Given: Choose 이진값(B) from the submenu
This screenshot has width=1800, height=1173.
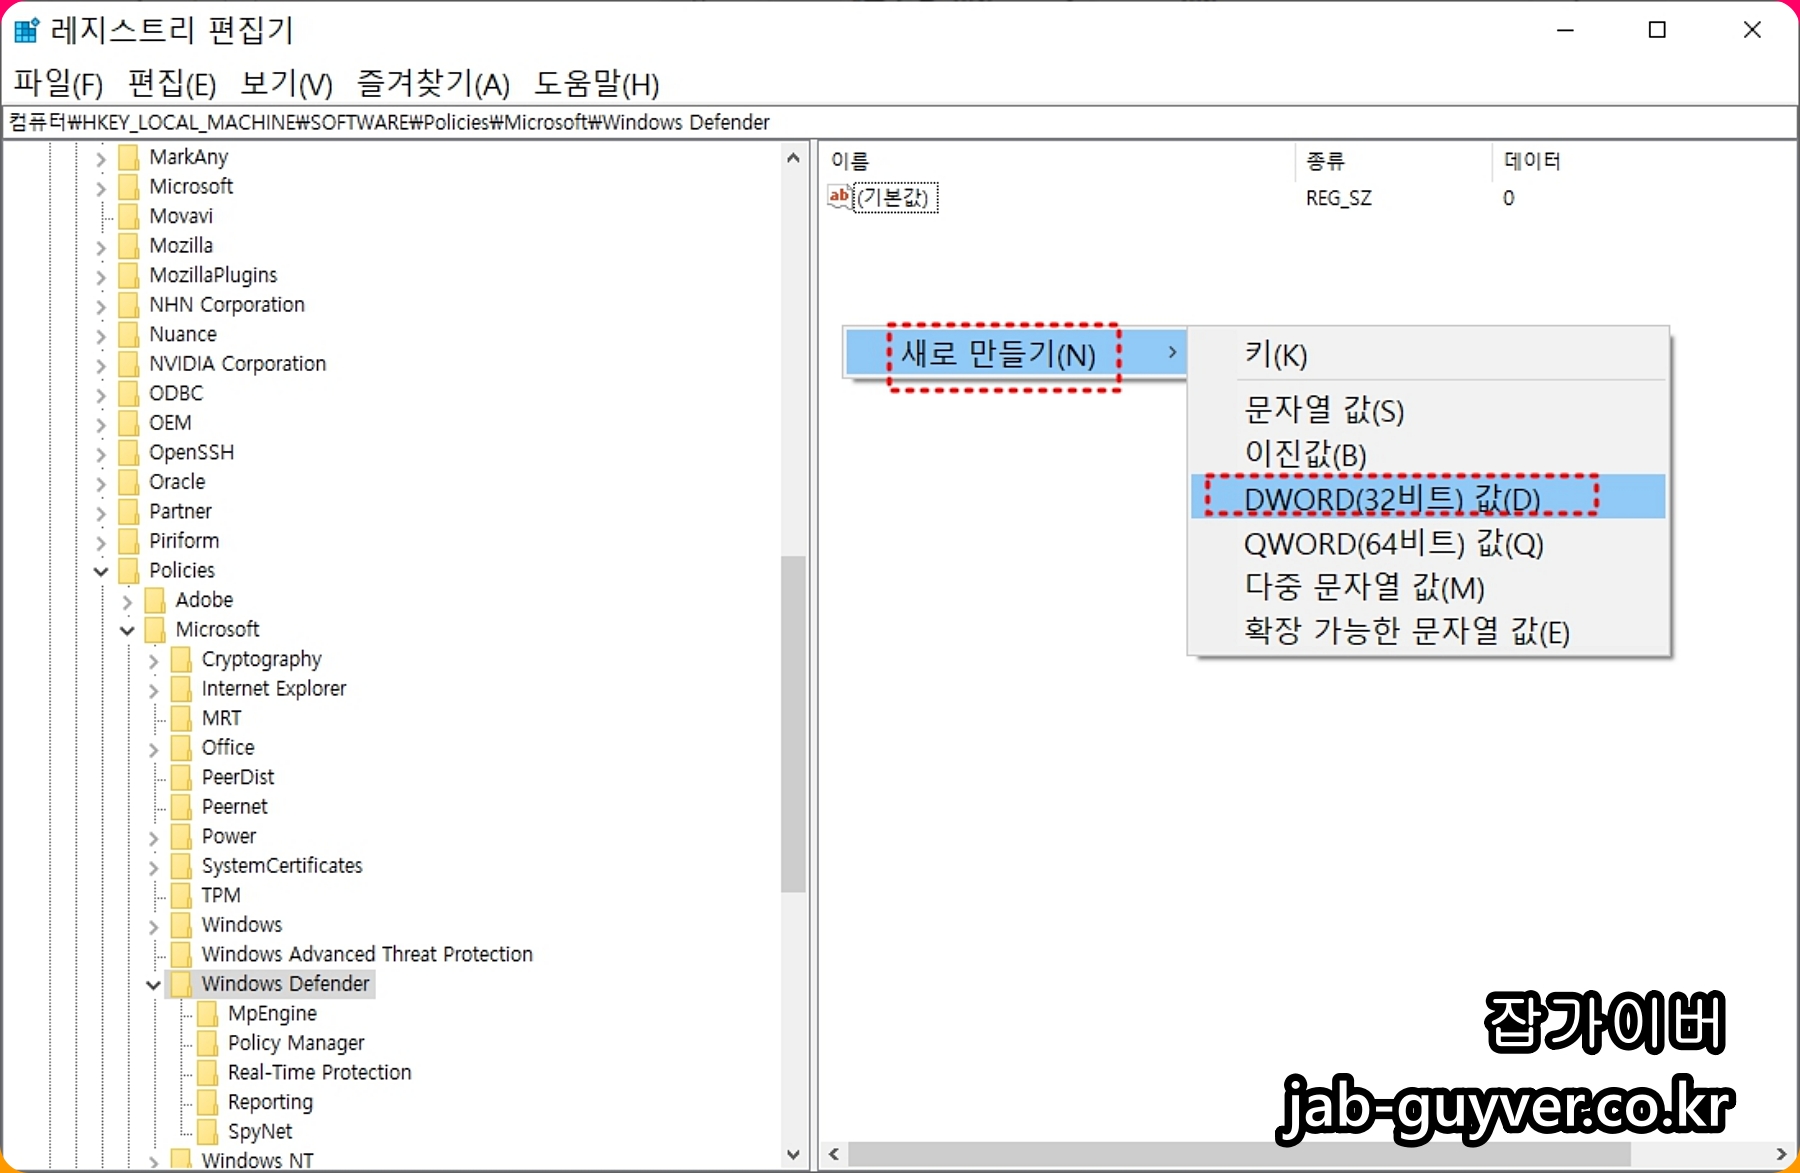Looking at the screenshot, I should (x=1428, y=454).
